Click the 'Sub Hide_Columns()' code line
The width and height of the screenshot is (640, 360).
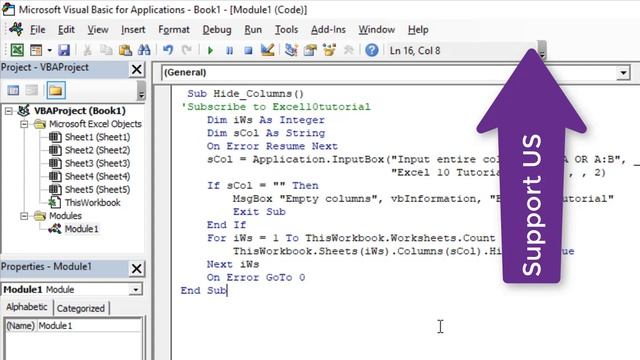click(246, 93)
